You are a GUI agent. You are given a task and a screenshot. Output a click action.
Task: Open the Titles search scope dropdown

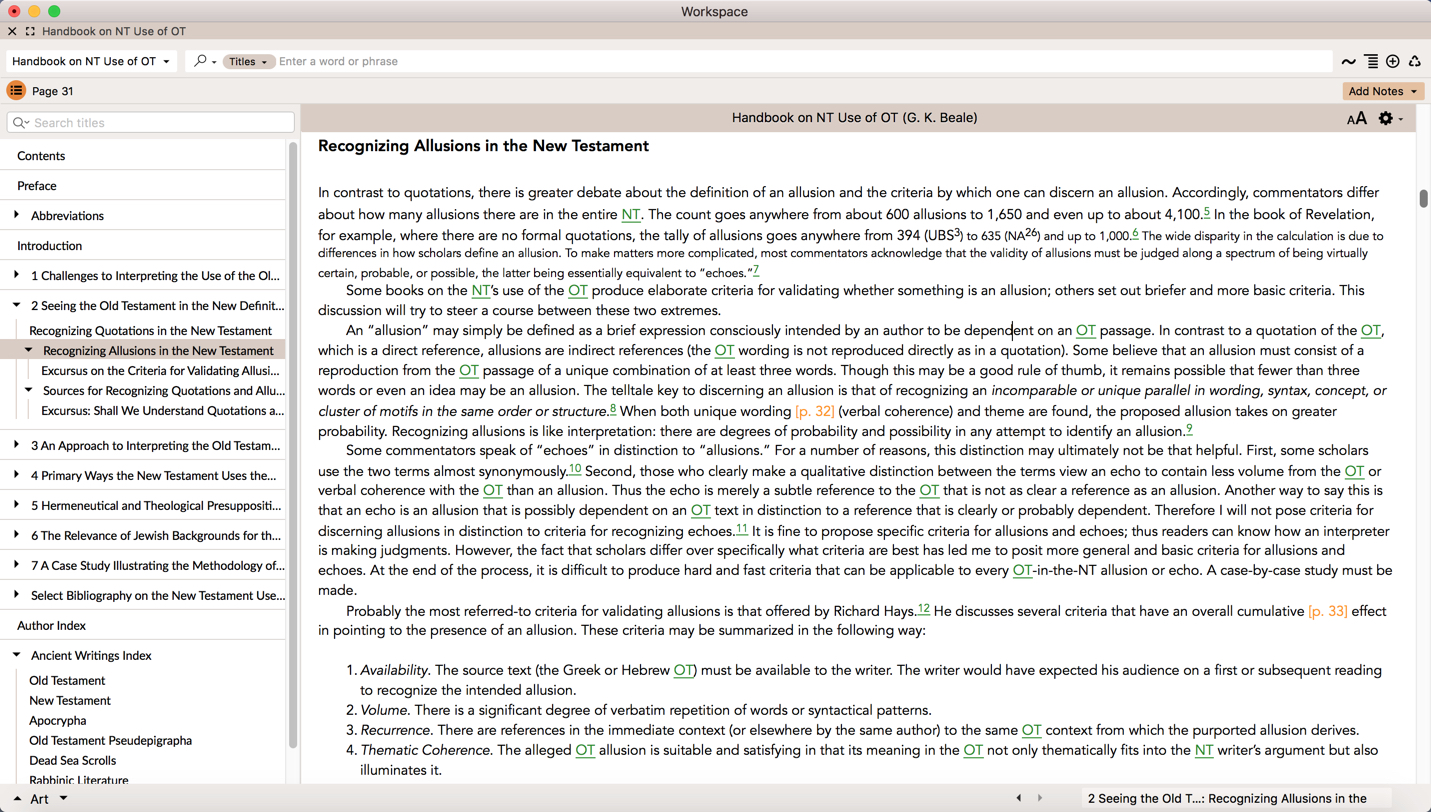pos(248,62)
